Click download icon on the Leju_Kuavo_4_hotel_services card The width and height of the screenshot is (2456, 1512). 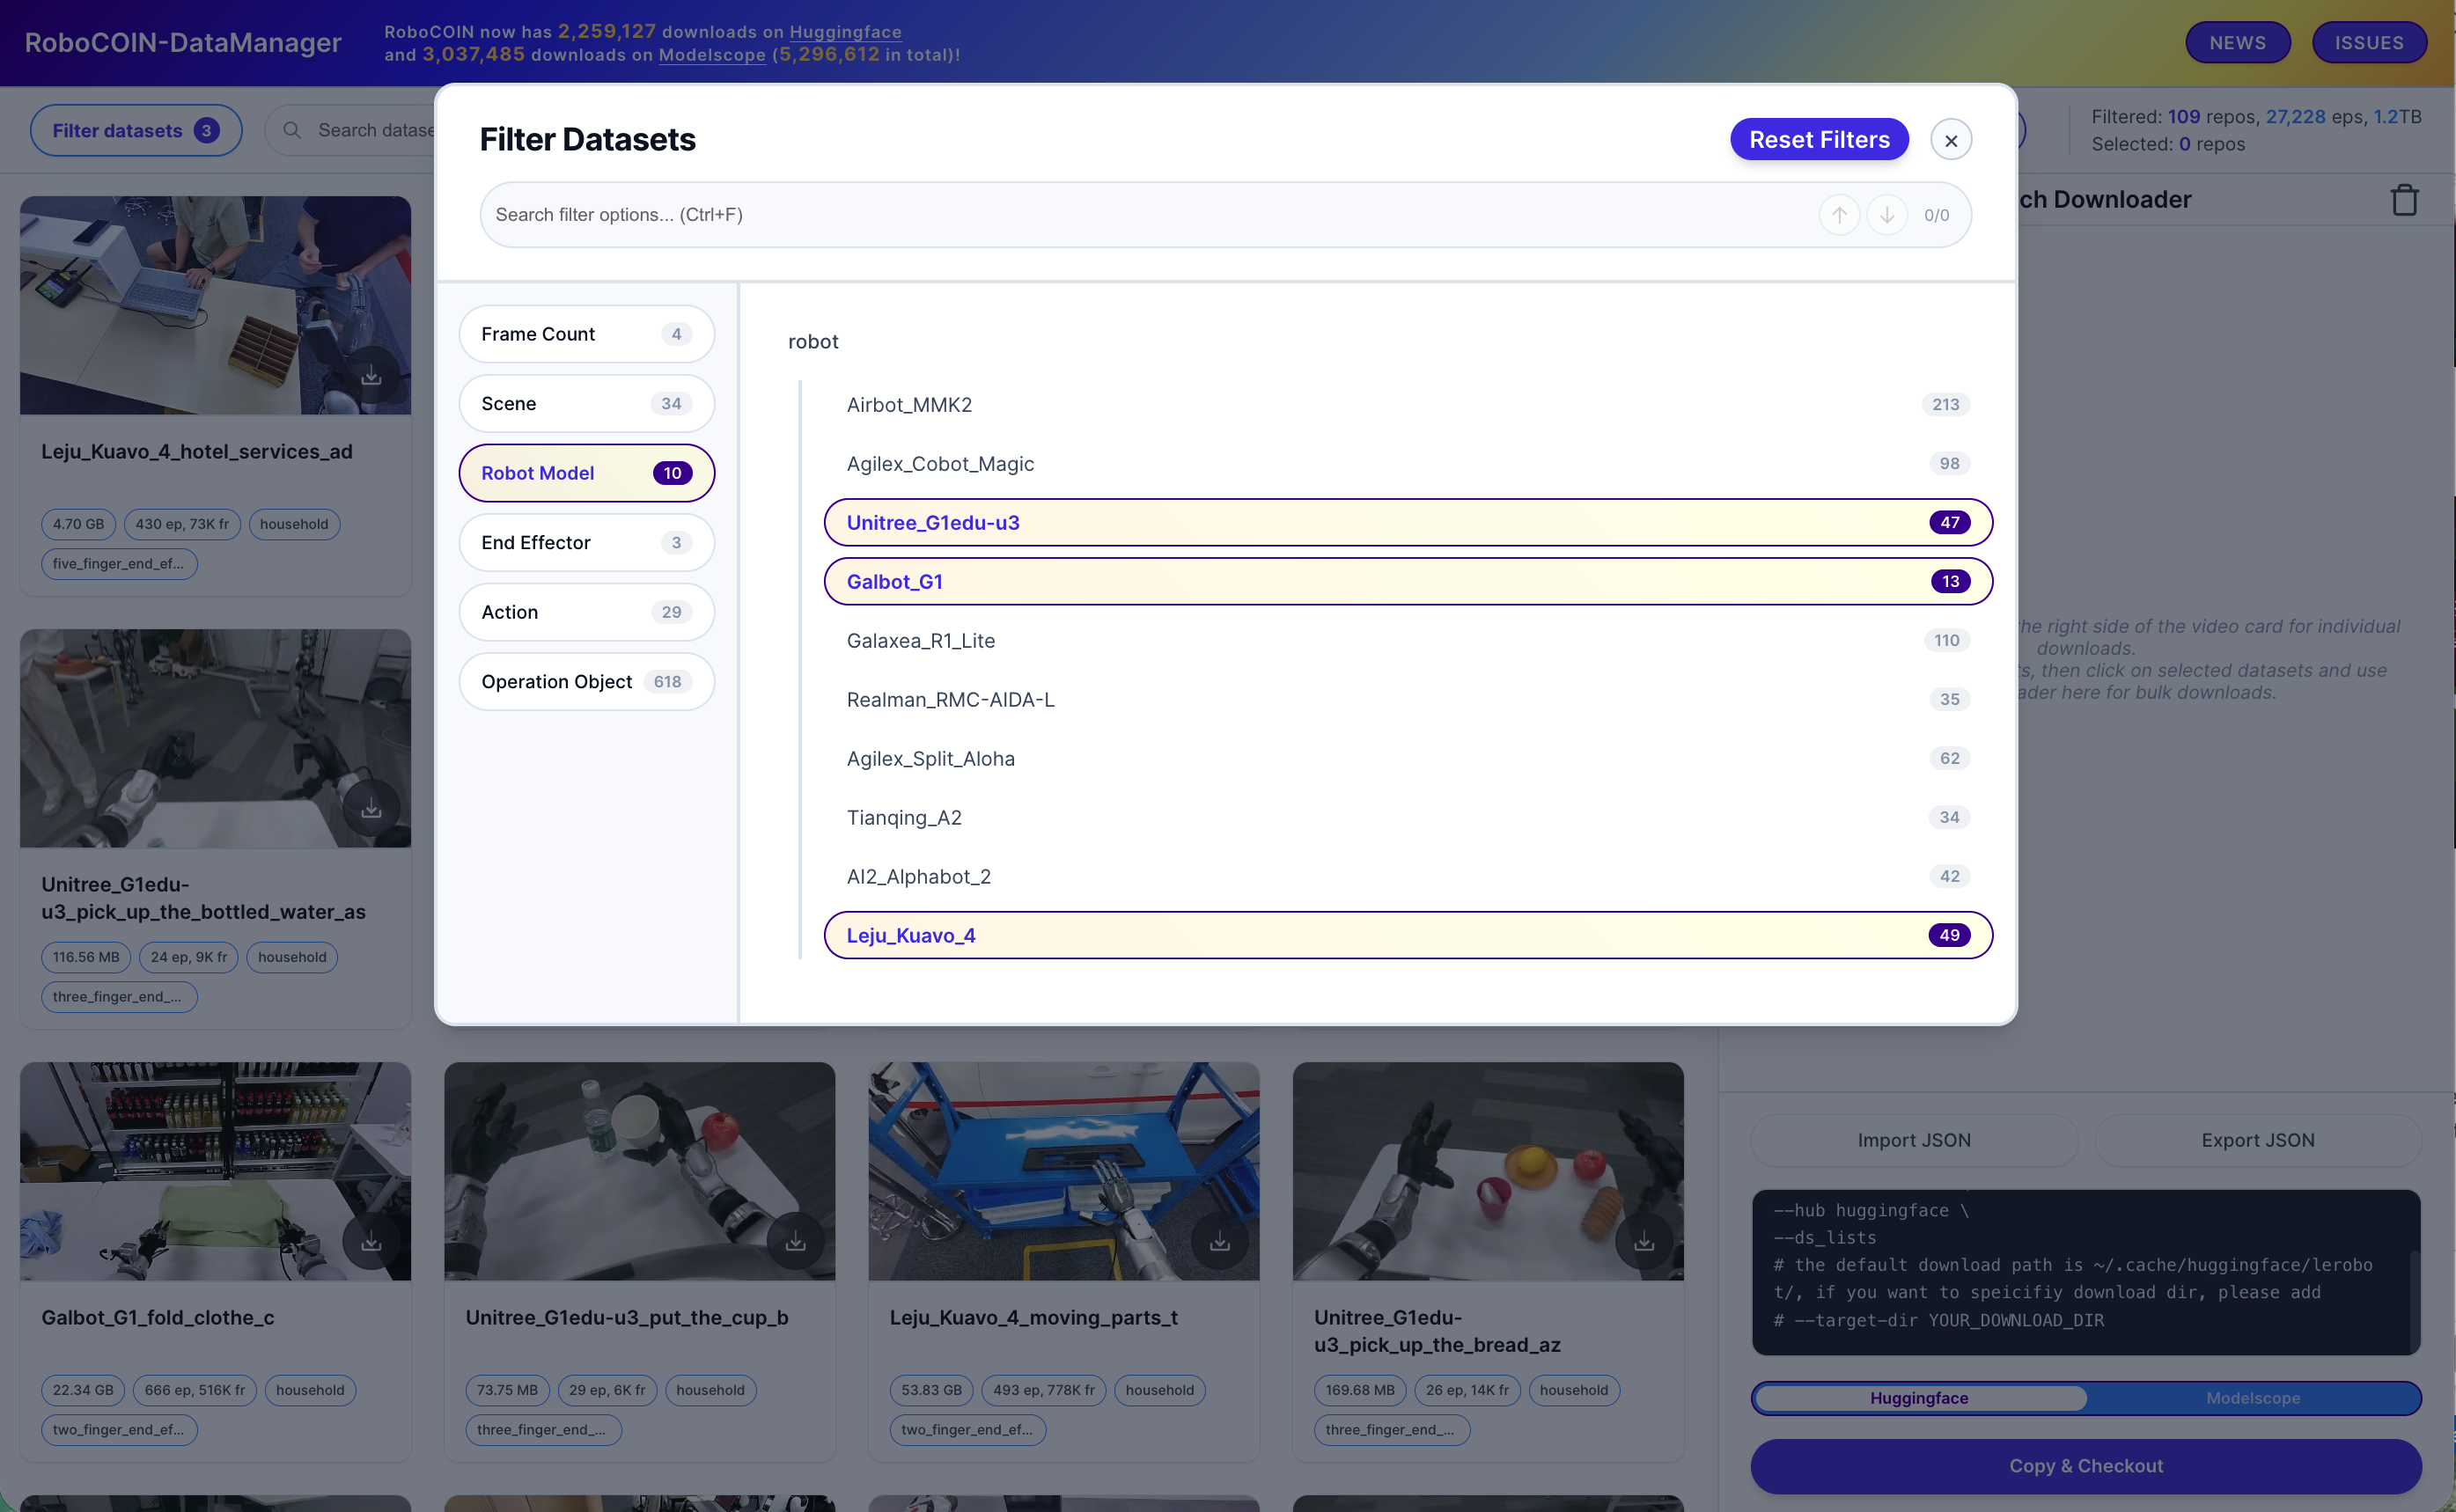(x=371, y=375)
